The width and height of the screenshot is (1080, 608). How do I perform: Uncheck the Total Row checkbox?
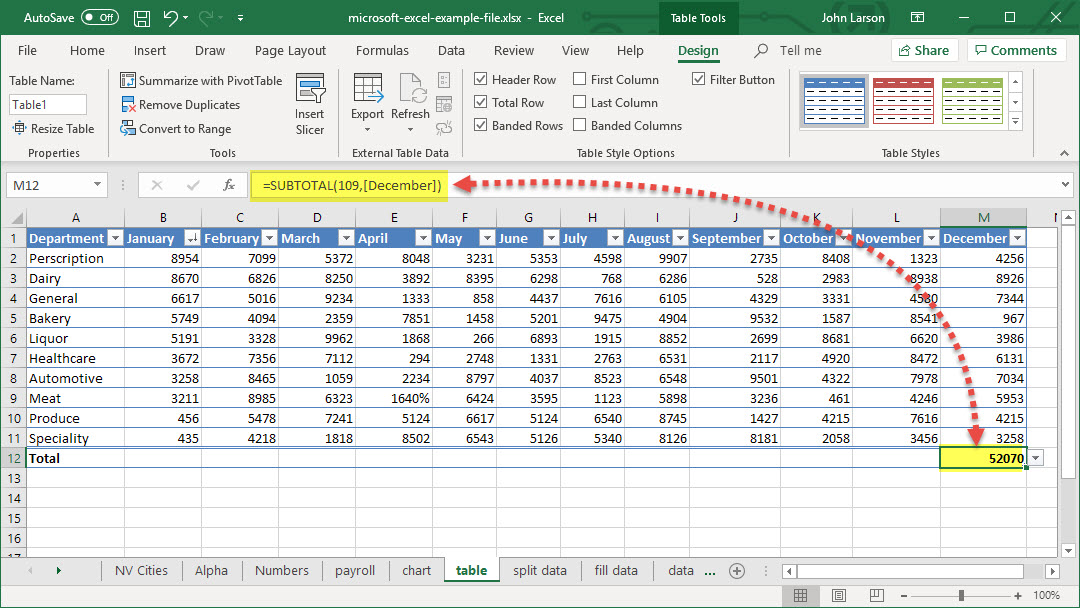pos(481,103)
